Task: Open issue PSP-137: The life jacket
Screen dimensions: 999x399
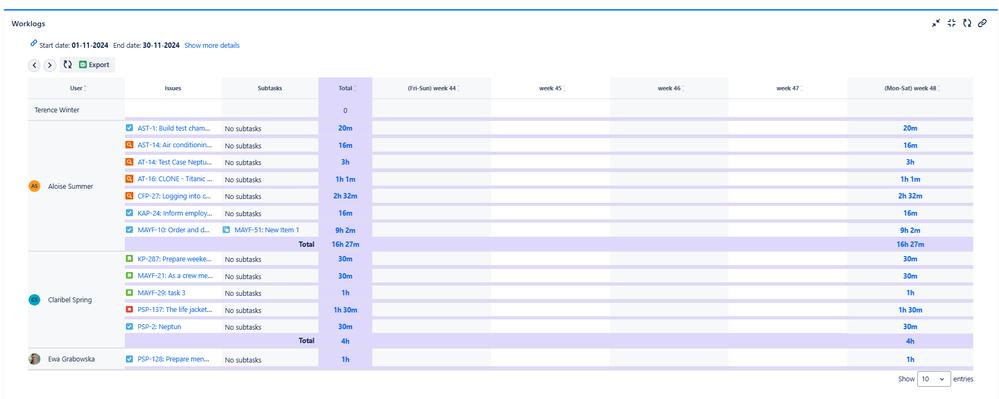Action: pos(175,310)
